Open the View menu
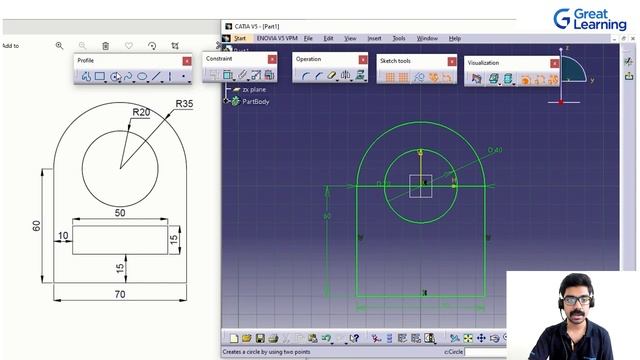The height and width of the screenshot is (360, 640). (x=350, y=38)
